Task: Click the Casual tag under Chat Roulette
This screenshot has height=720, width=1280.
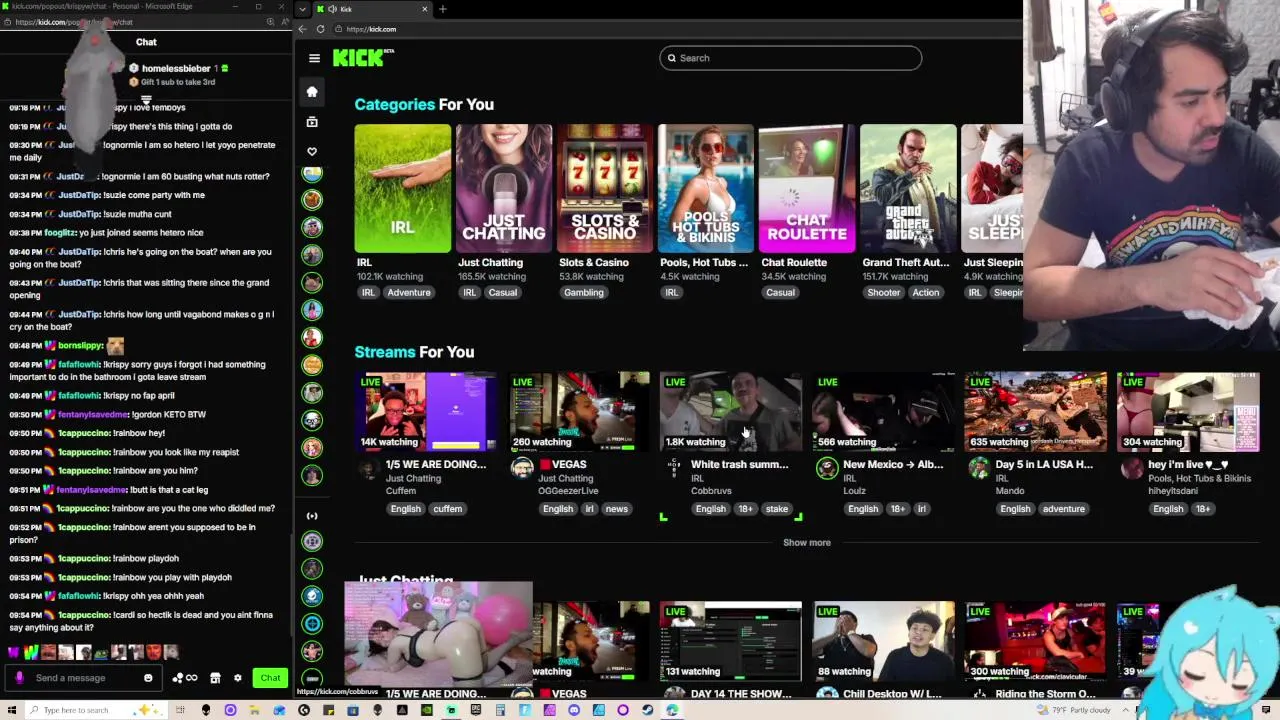Action: [780, 293]
